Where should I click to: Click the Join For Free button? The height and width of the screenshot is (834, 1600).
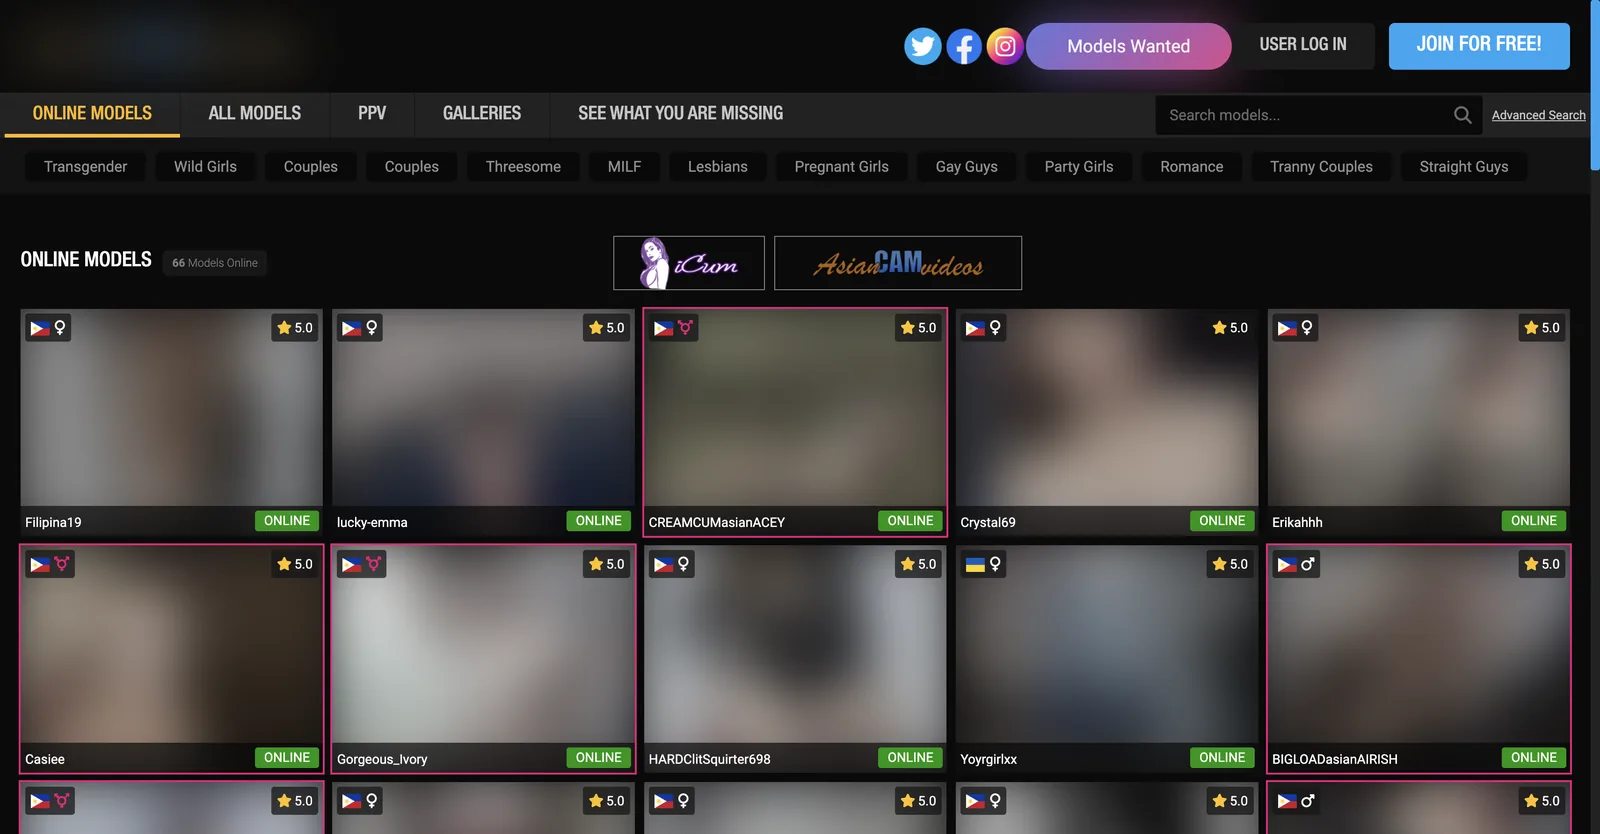(1479, 45)
